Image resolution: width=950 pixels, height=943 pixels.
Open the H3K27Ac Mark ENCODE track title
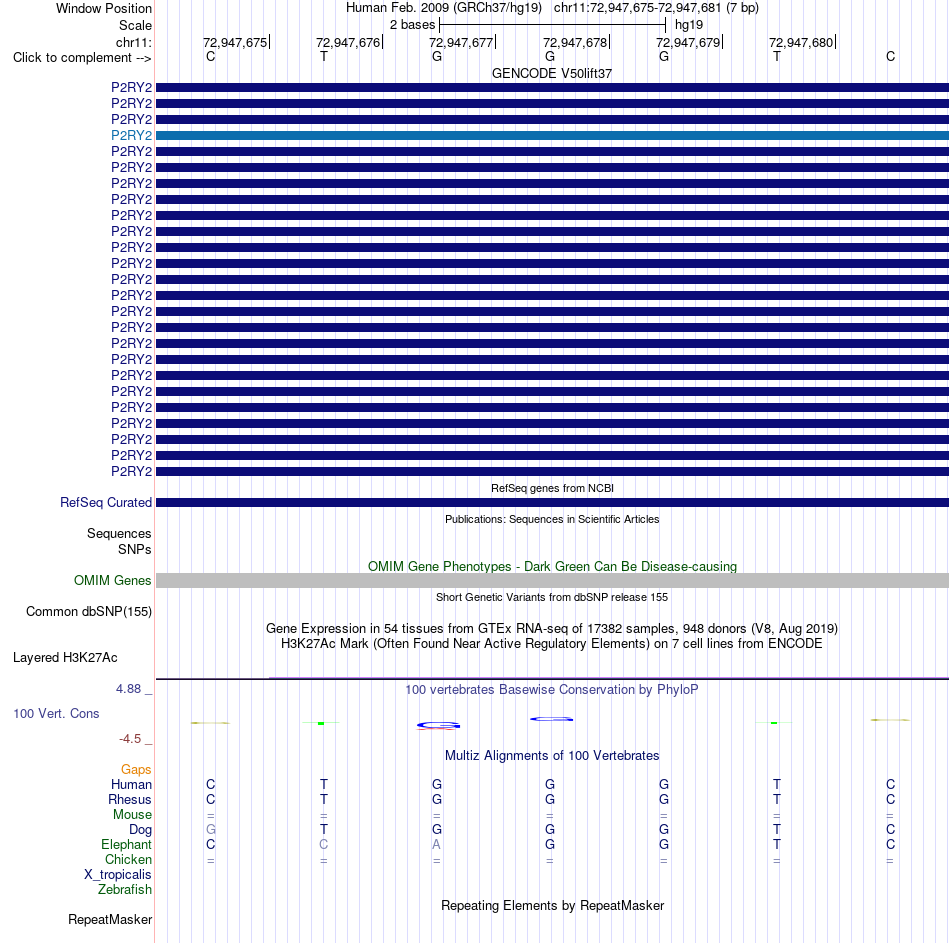[x=552, y=644]
